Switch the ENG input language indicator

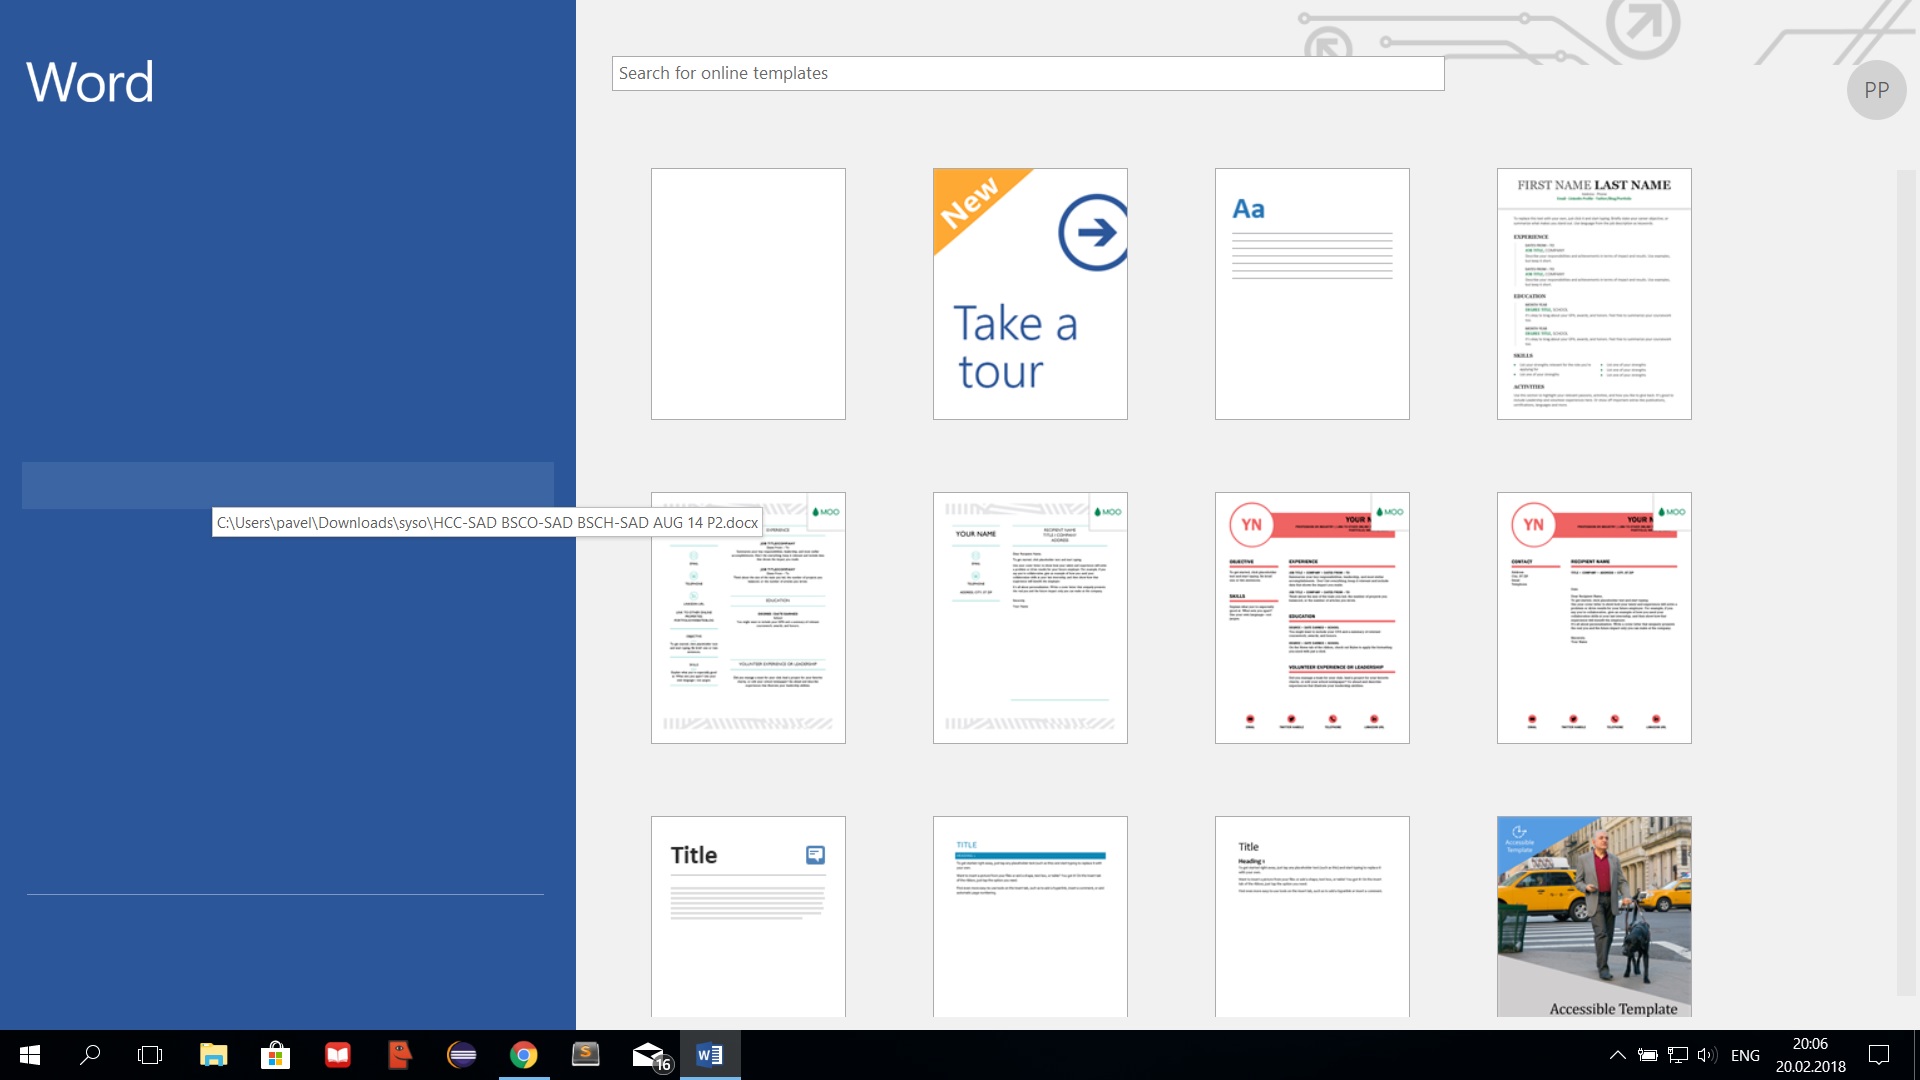click(x=1745, y=1056)
